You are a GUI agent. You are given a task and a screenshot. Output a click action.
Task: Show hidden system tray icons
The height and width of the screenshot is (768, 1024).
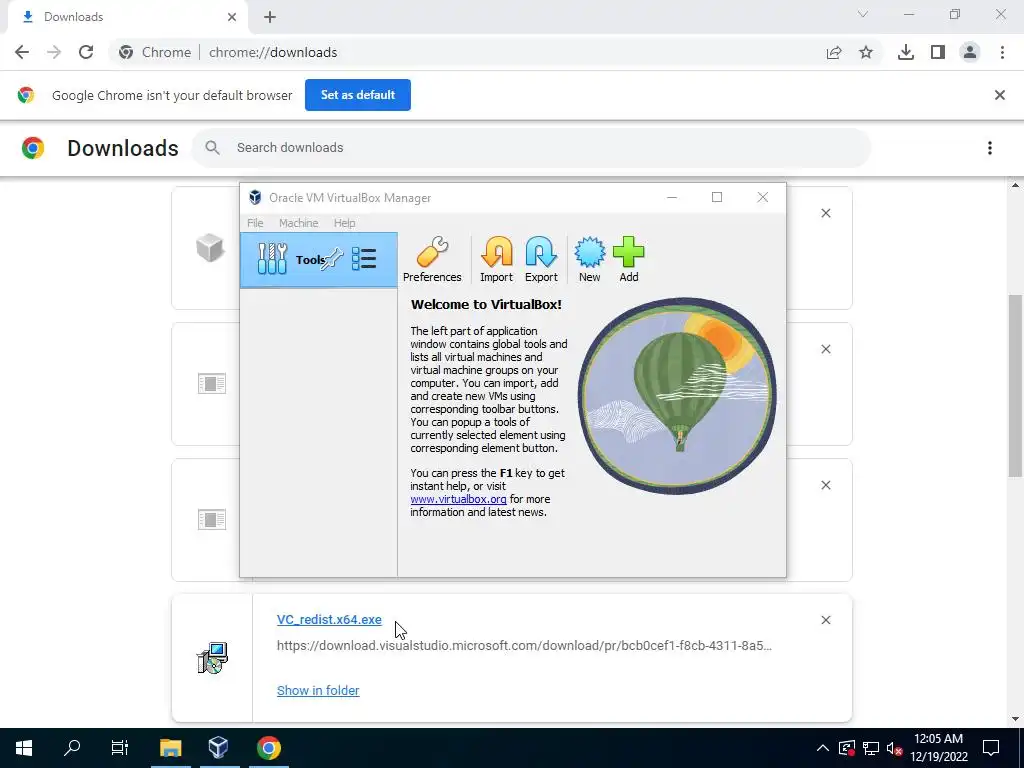click(823, 748)
